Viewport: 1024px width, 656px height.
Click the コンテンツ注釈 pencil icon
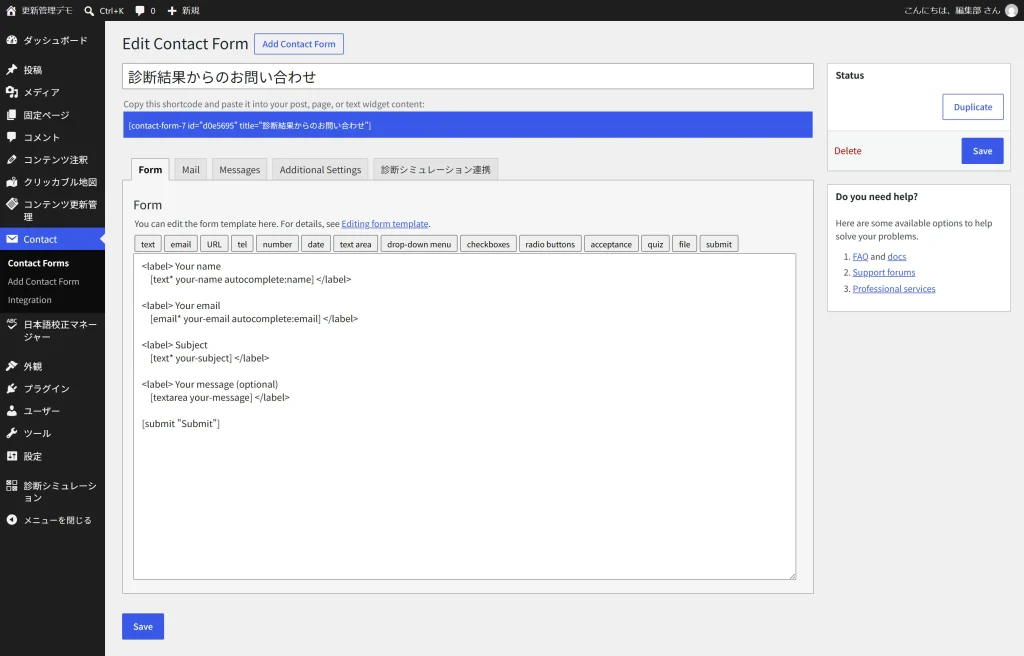point(12,159)
